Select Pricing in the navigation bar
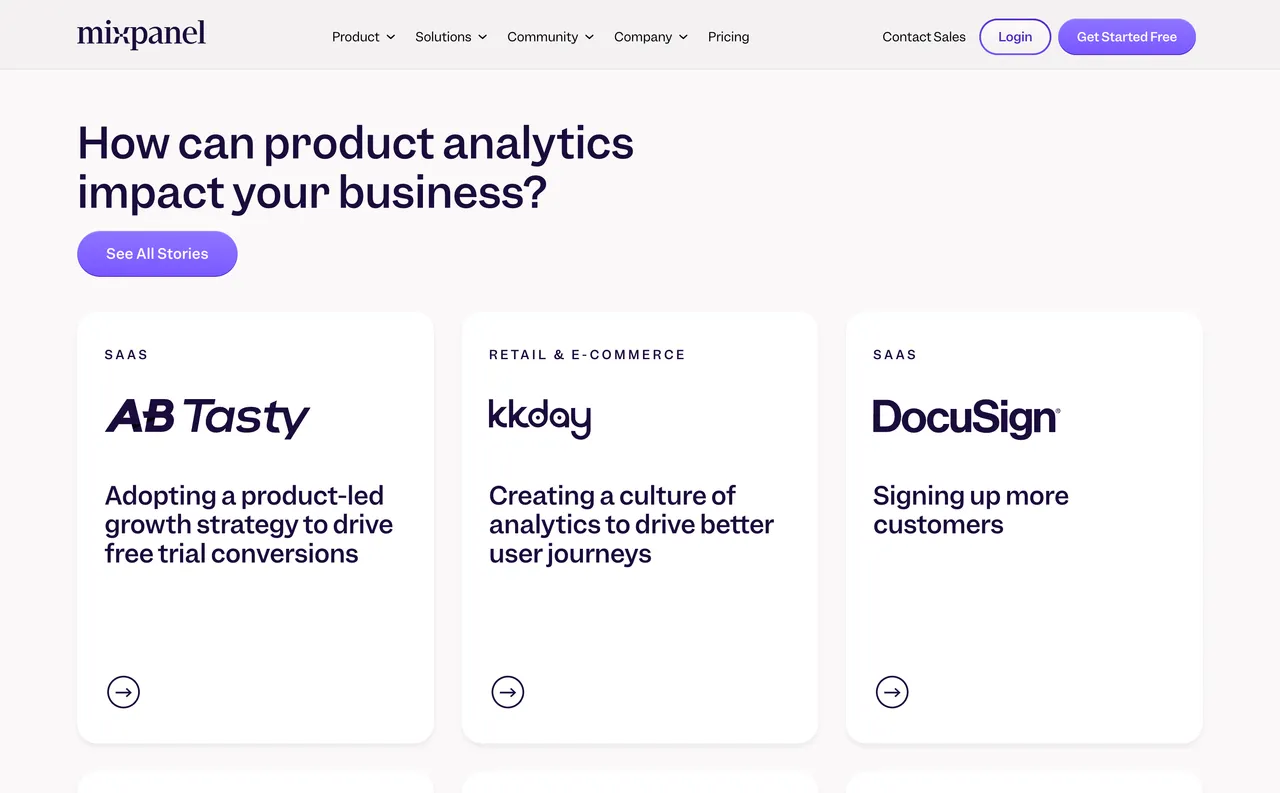1280x793 pixels. click(x=728, y=36)
